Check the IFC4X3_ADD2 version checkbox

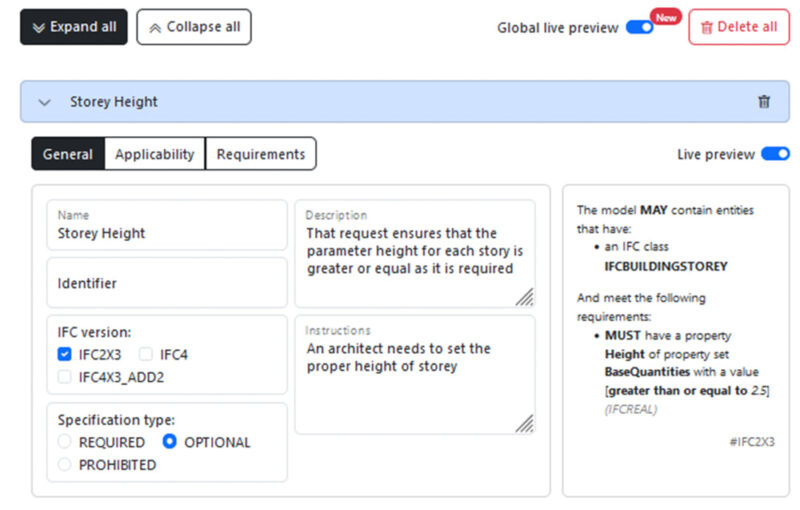tap(64, 377)
